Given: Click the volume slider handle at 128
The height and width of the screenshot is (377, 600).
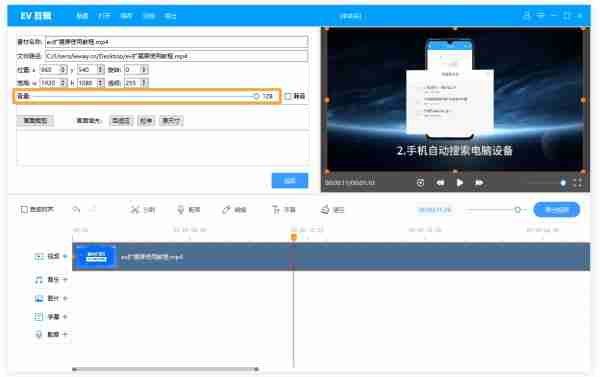Looking at the screenshot, I should 256,96.
